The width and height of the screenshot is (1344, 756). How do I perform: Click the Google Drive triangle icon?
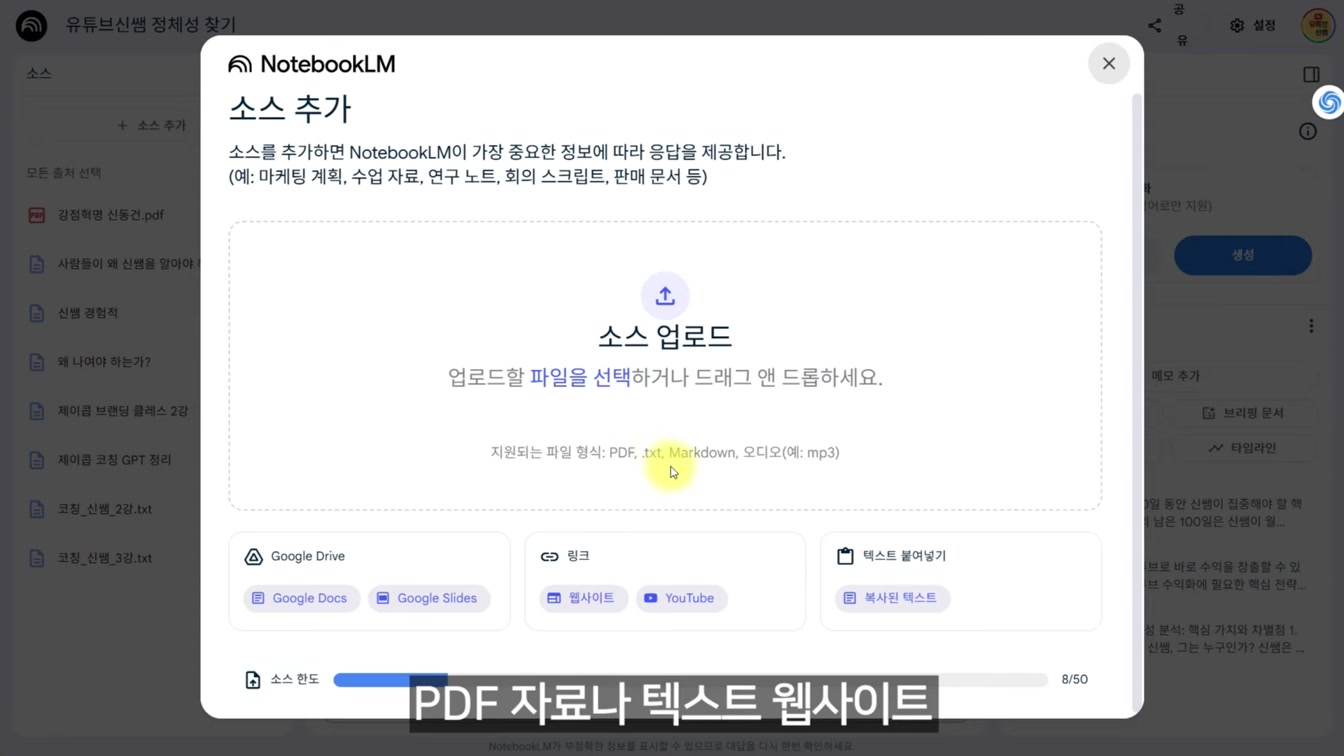[254, 556]
